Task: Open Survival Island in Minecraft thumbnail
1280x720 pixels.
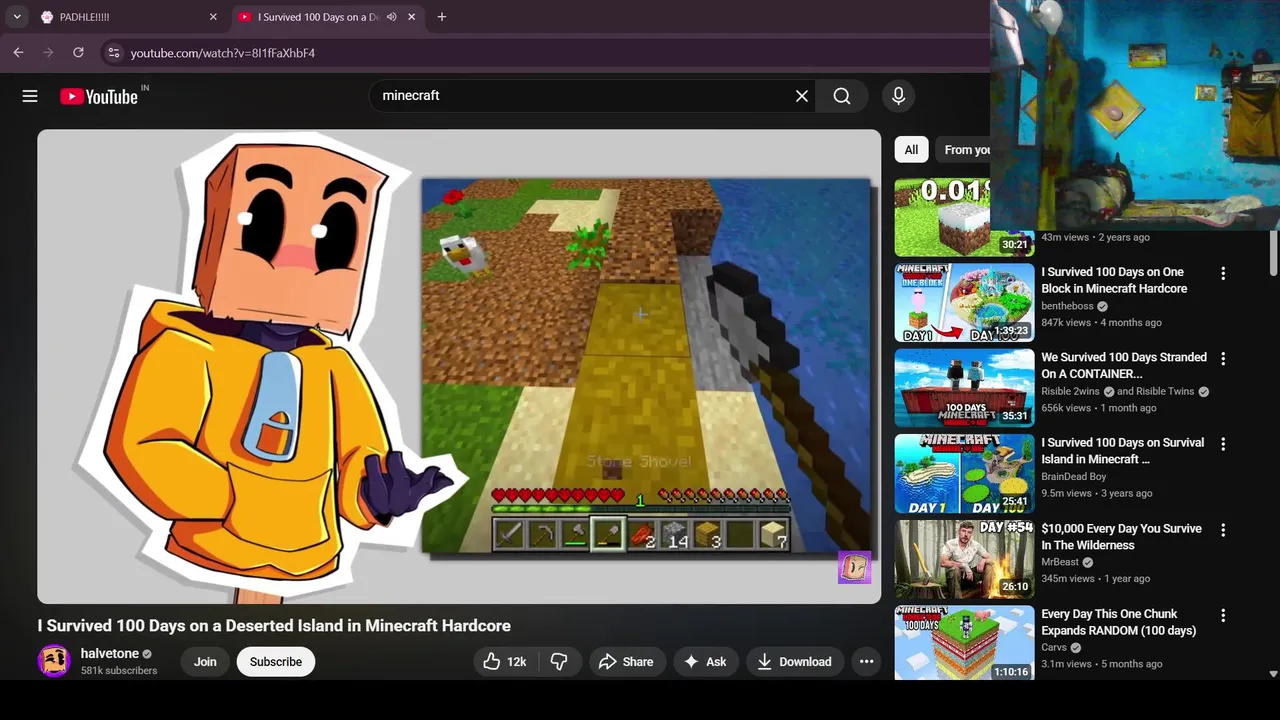Action: point(964,473)
